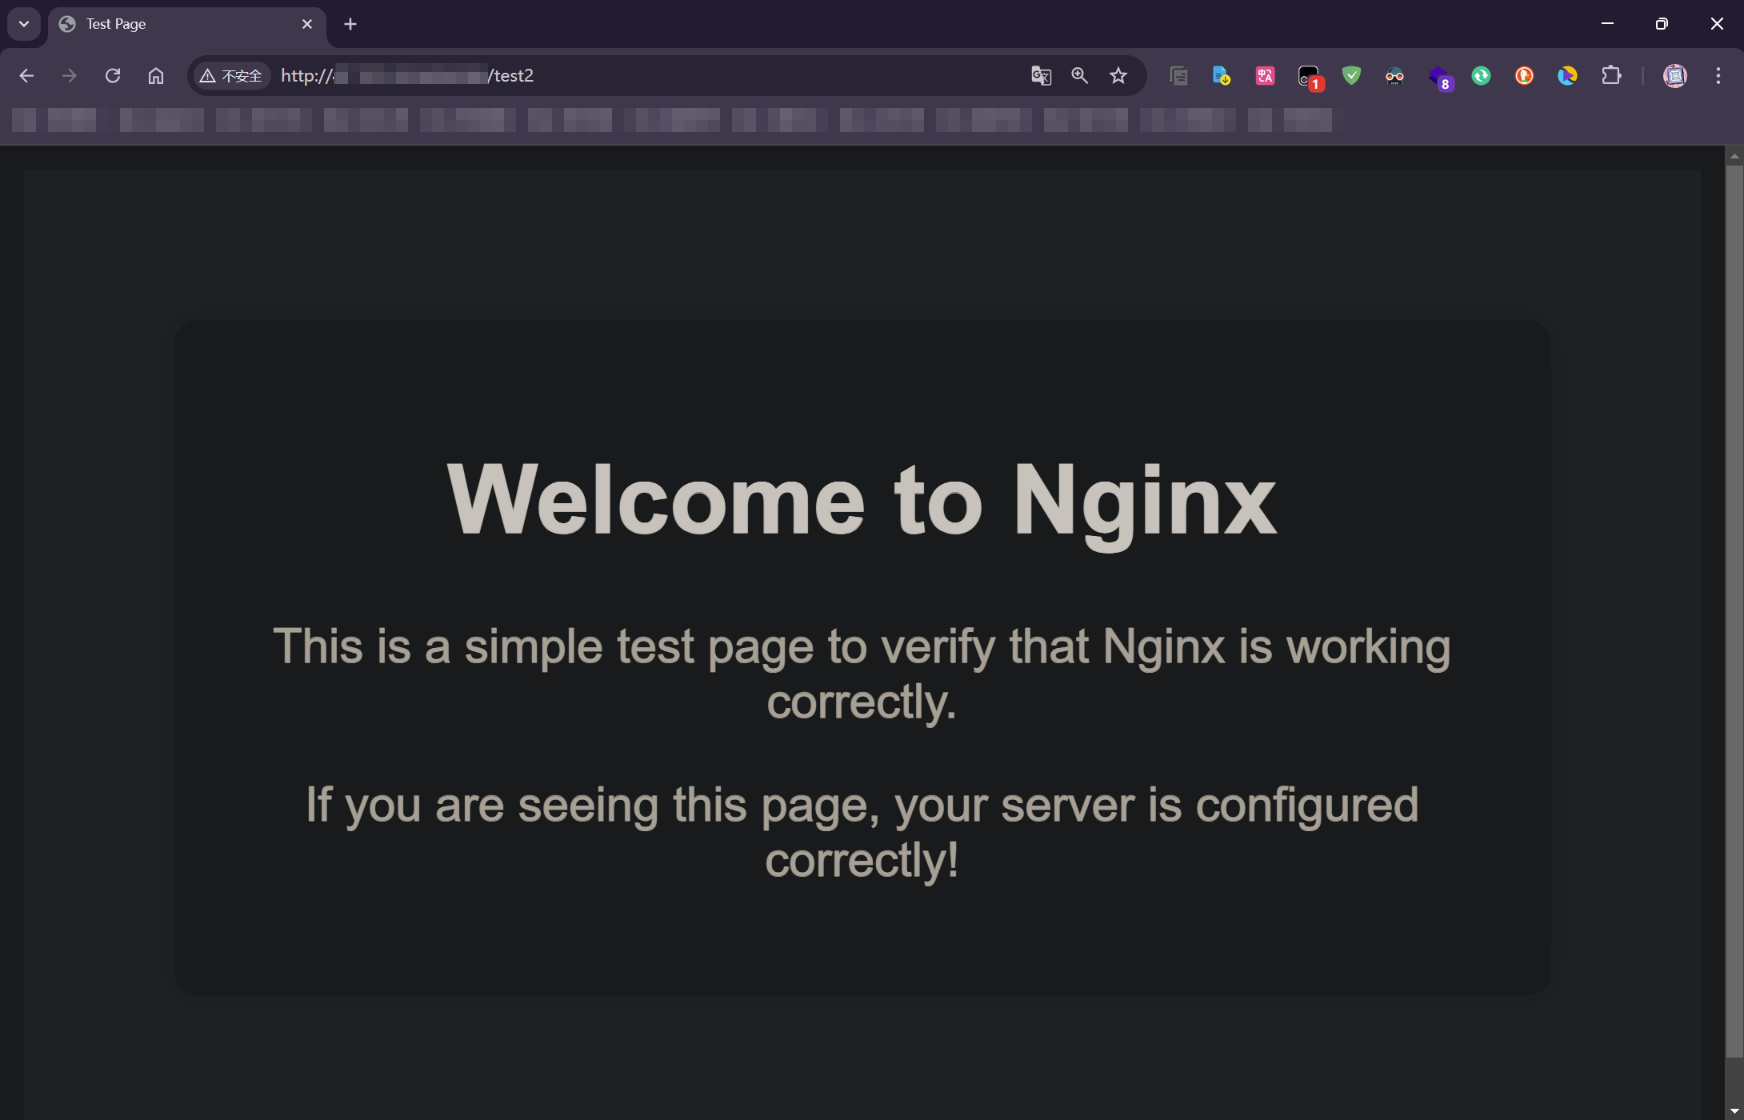Click the extension with red badge 1

click(1309, 77)
